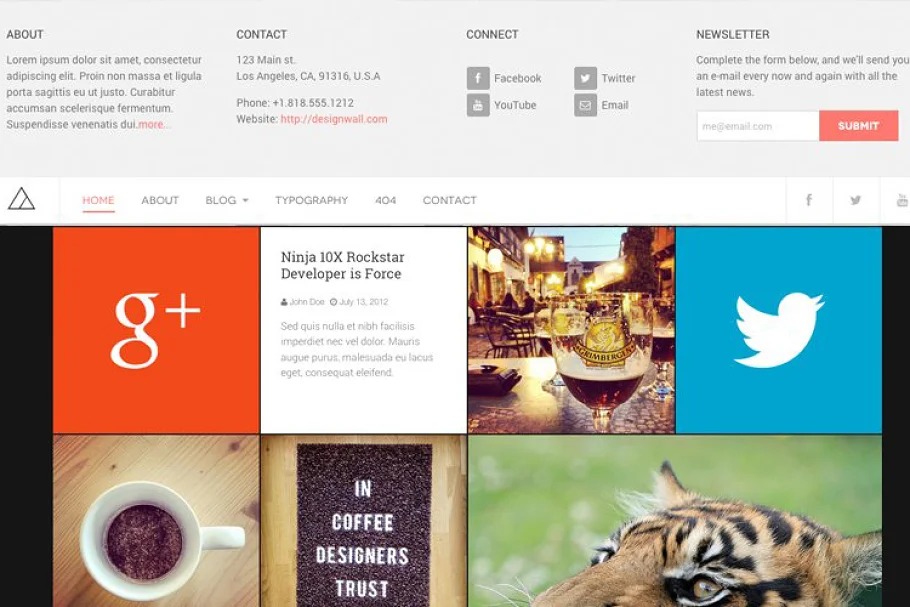Open the 404 menu item
The image size is (910, 607).
point(385,200)
